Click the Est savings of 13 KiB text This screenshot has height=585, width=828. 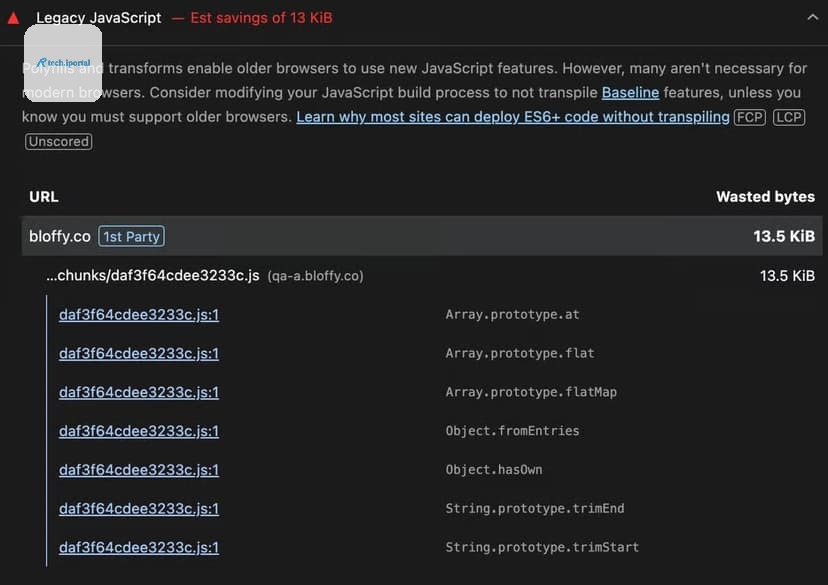[x=261, y=17]
